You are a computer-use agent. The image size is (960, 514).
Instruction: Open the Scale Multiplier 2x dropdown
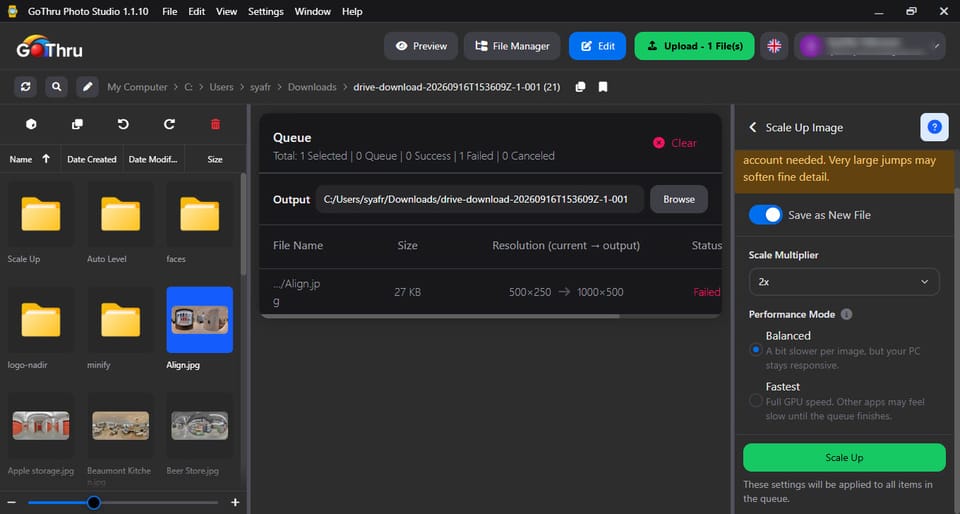click(x=844, y=281)
